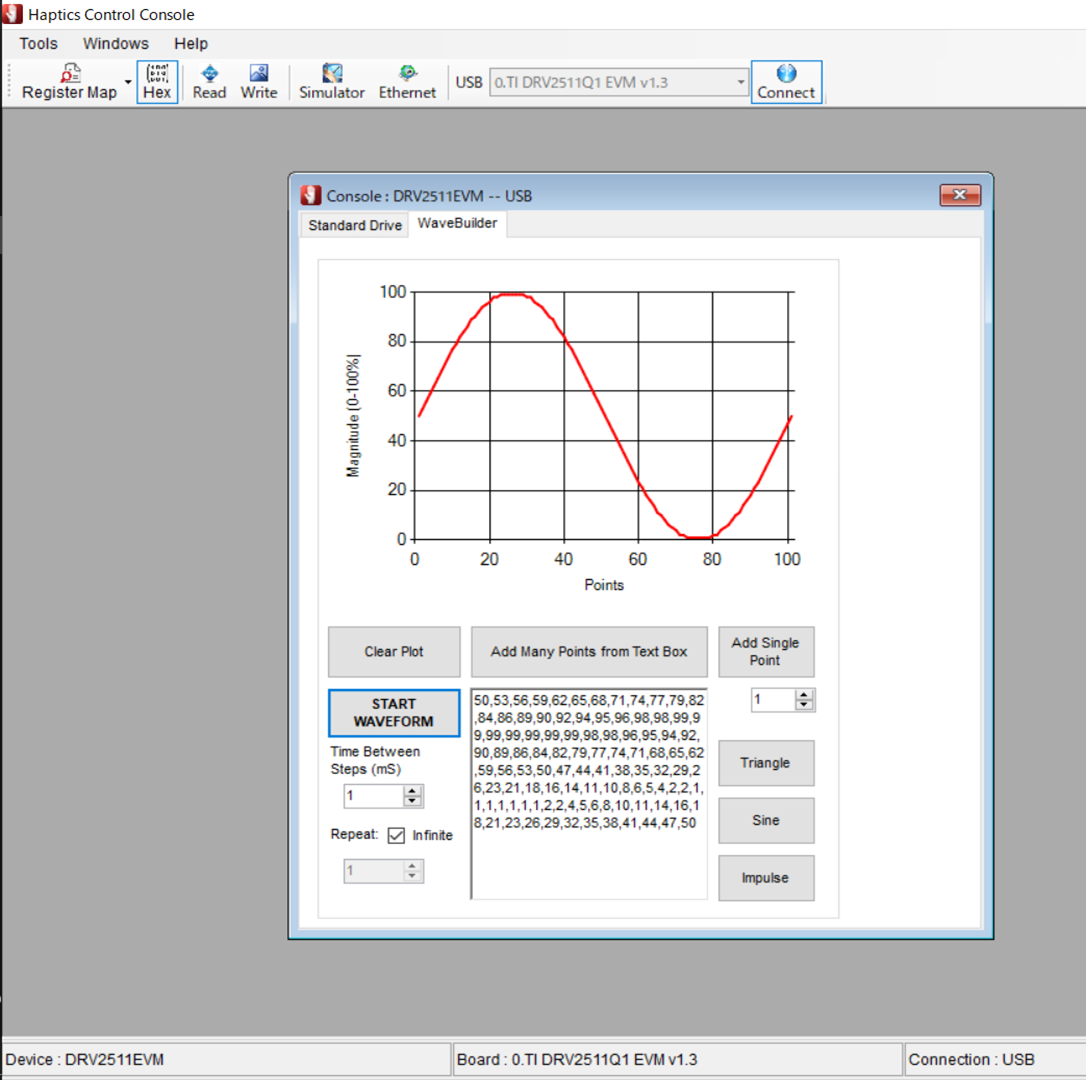Click the START WAVEFORM button

click(x=394, y=713)
